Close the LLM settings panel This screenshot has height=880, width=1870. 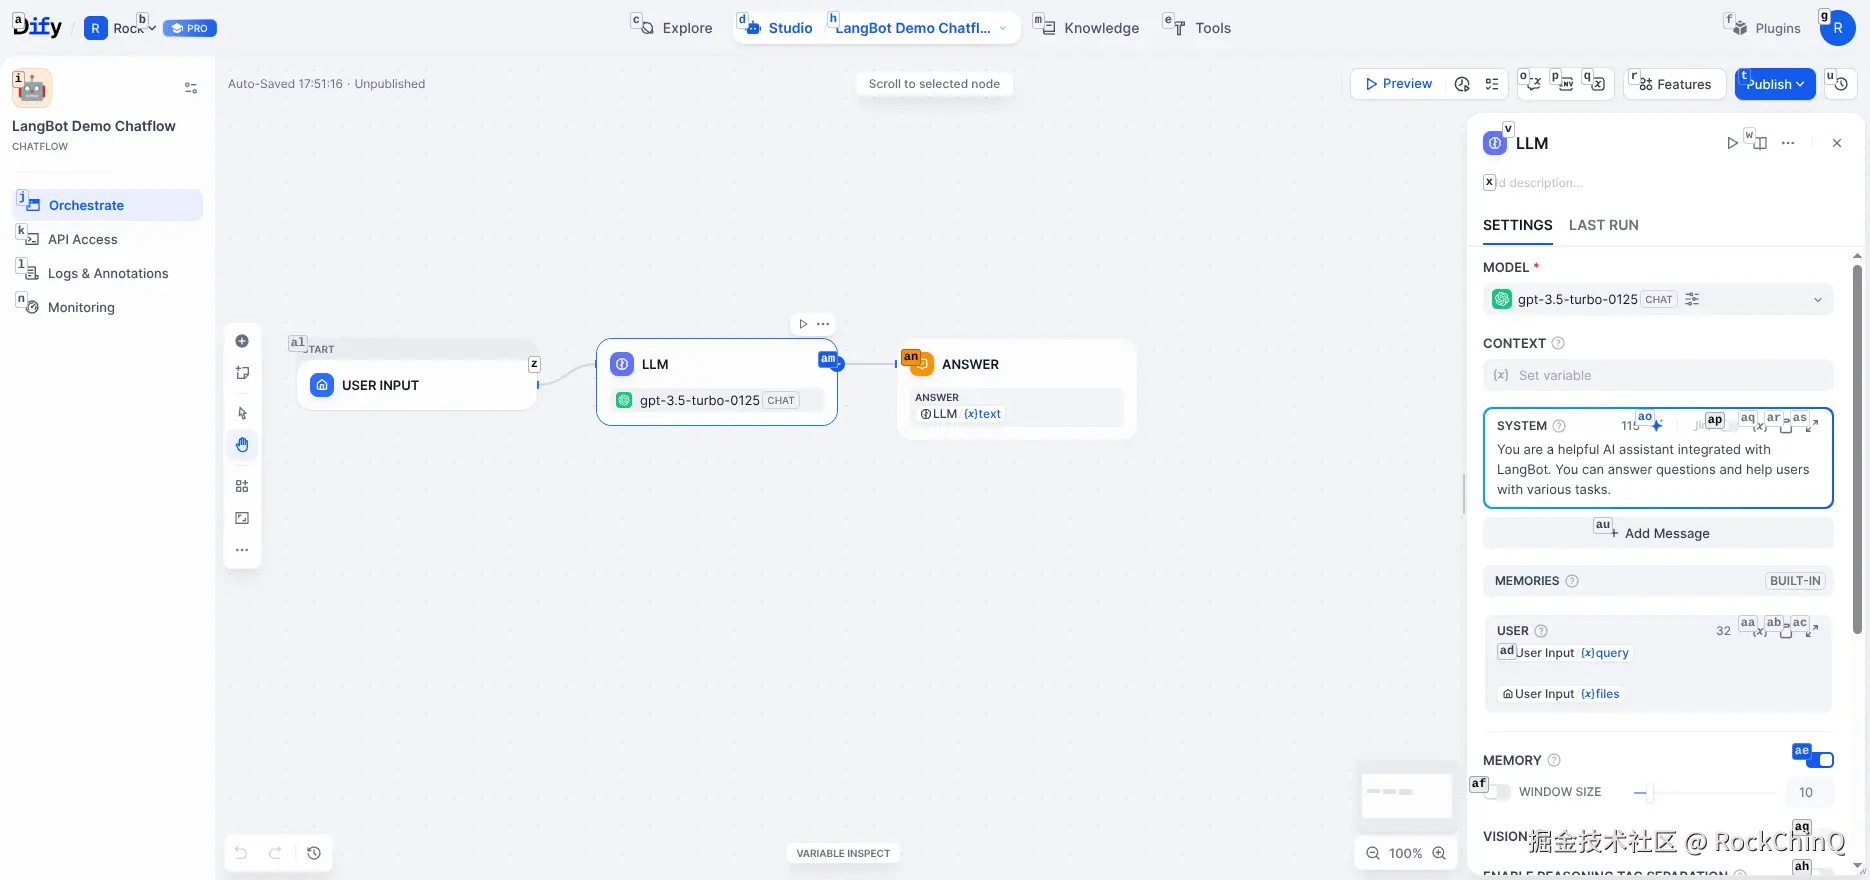click(x=1837, y=143)
